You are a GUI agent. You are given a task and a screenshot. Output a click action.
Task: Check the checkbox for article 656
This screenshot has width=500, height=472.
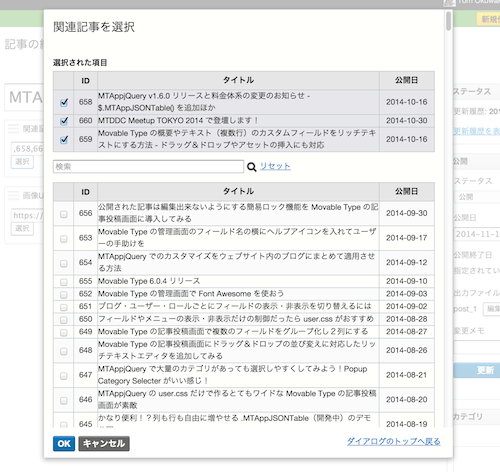pos(64,214)
